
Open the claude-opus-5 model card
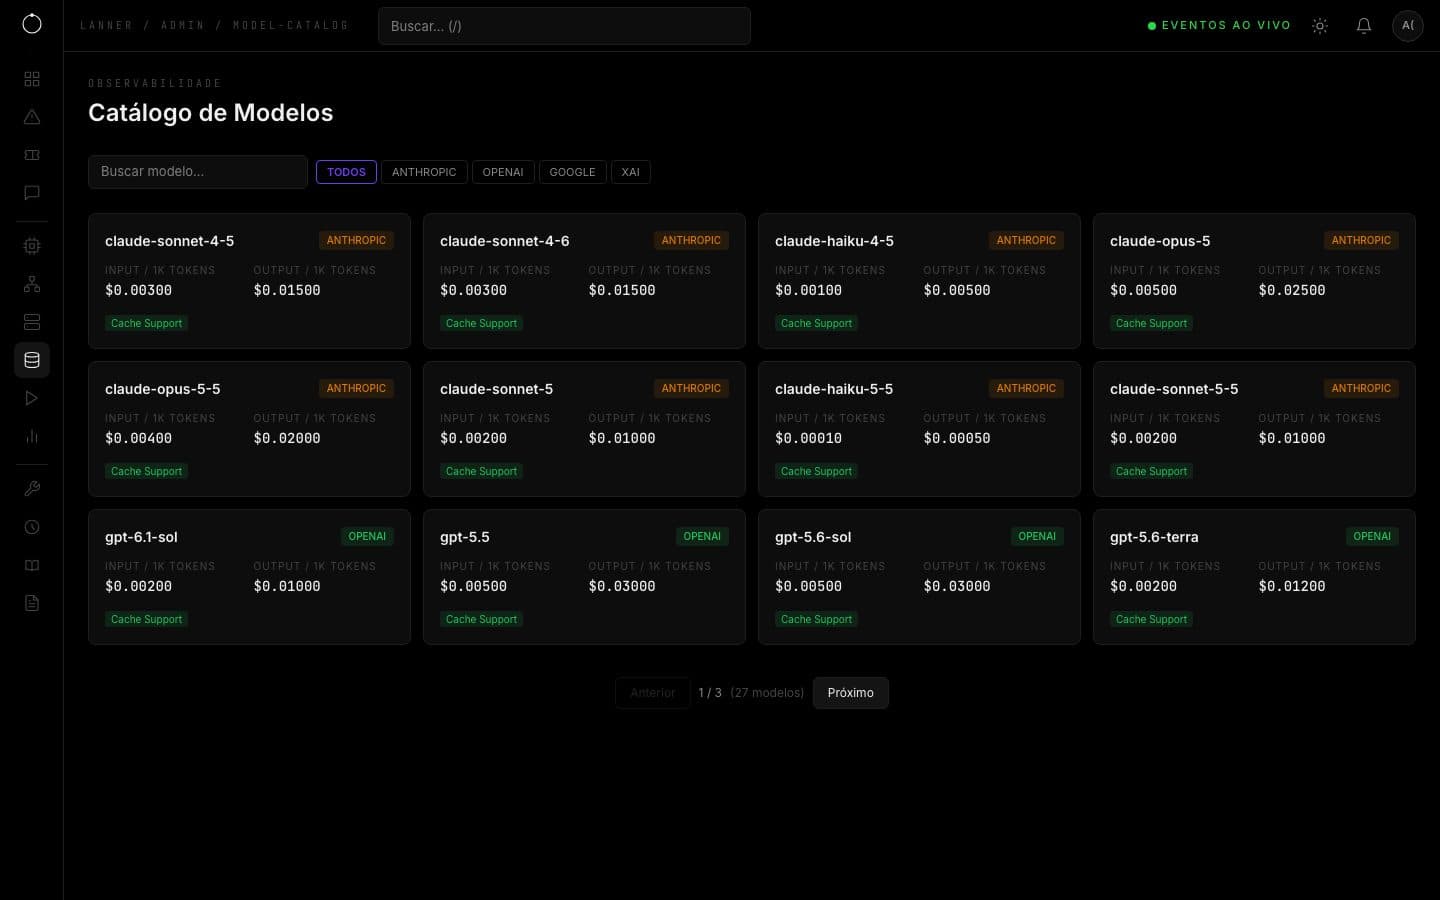[x=1254, y=281]
